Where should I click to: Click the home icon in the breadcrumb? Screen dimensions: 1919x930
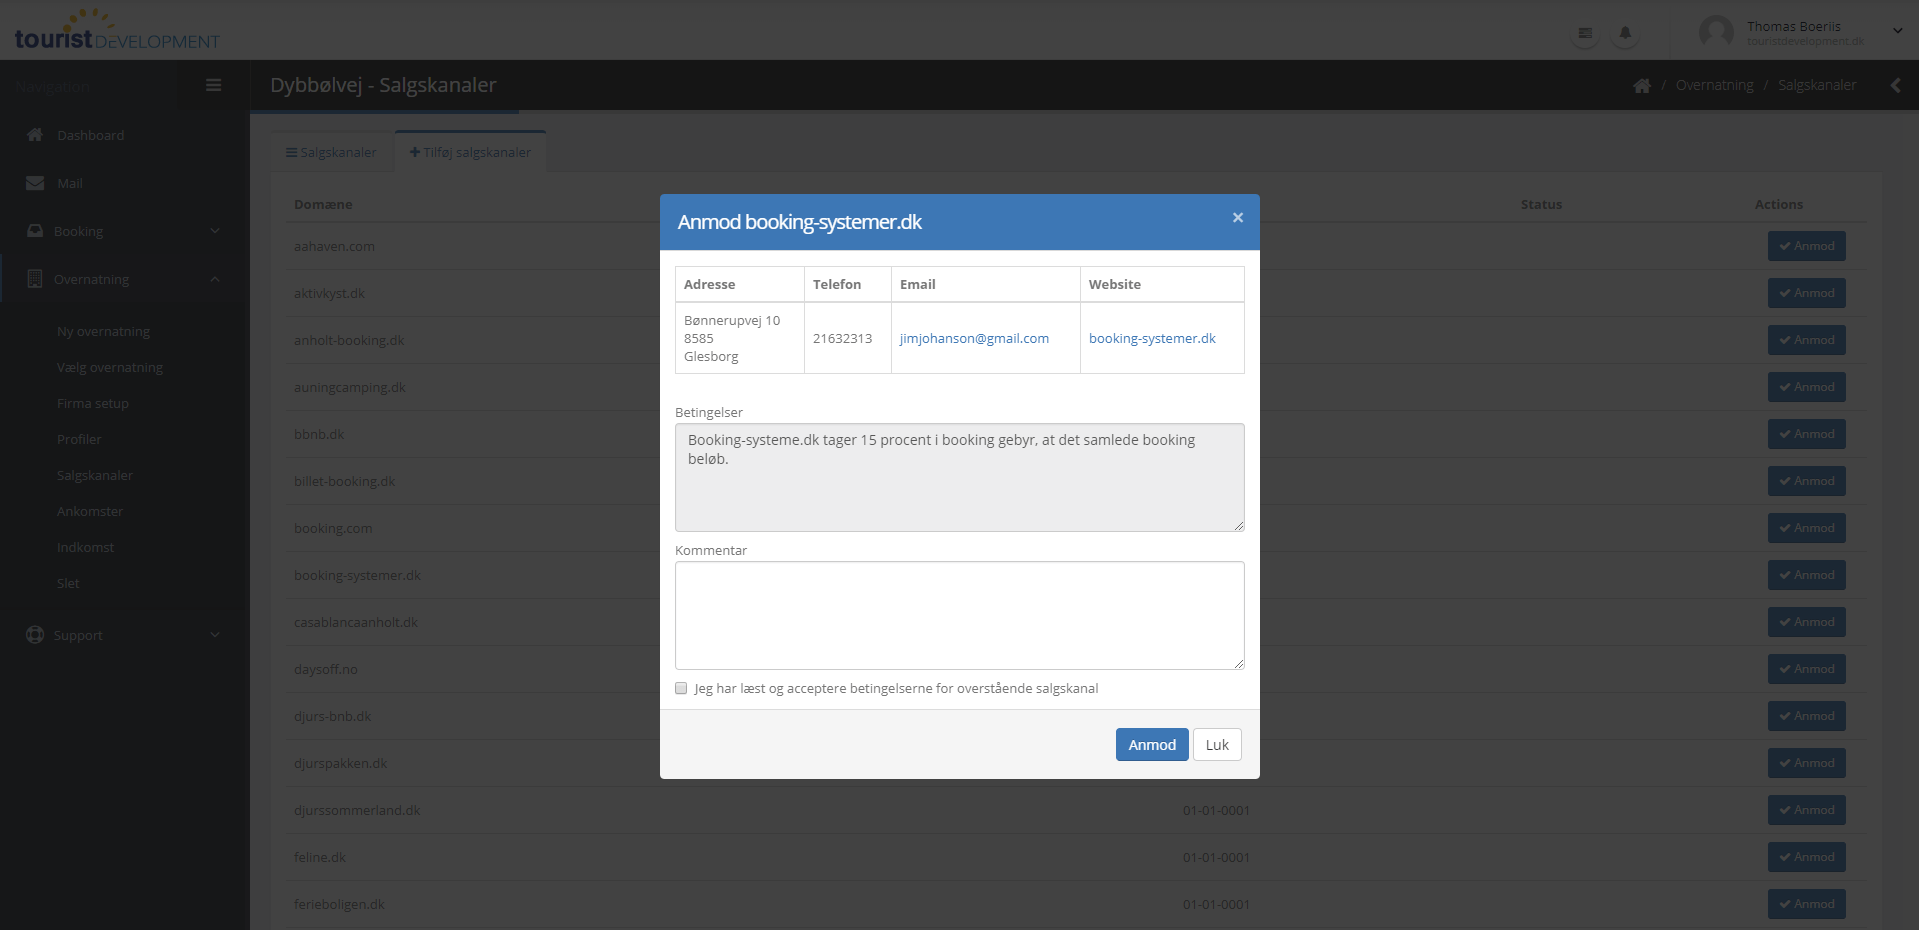click(x=1641, y=86)
